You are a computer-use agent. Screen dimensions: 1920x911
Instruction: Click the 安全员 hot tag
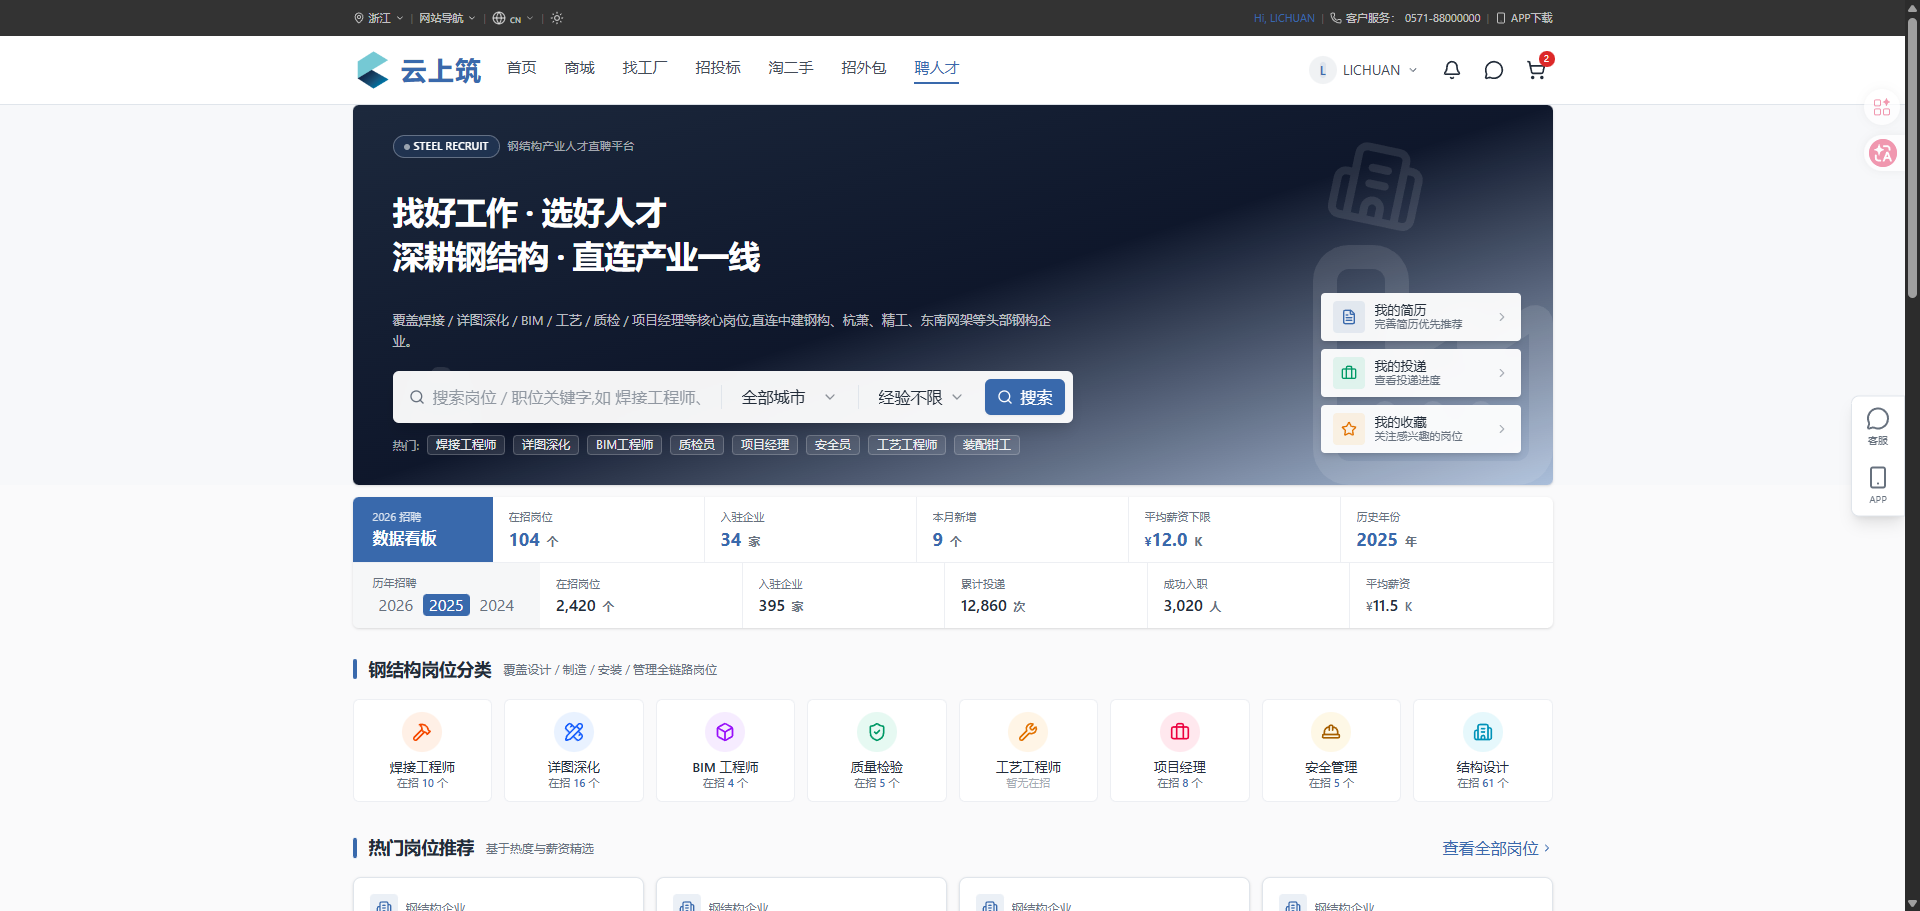click(x=833, y=445)
